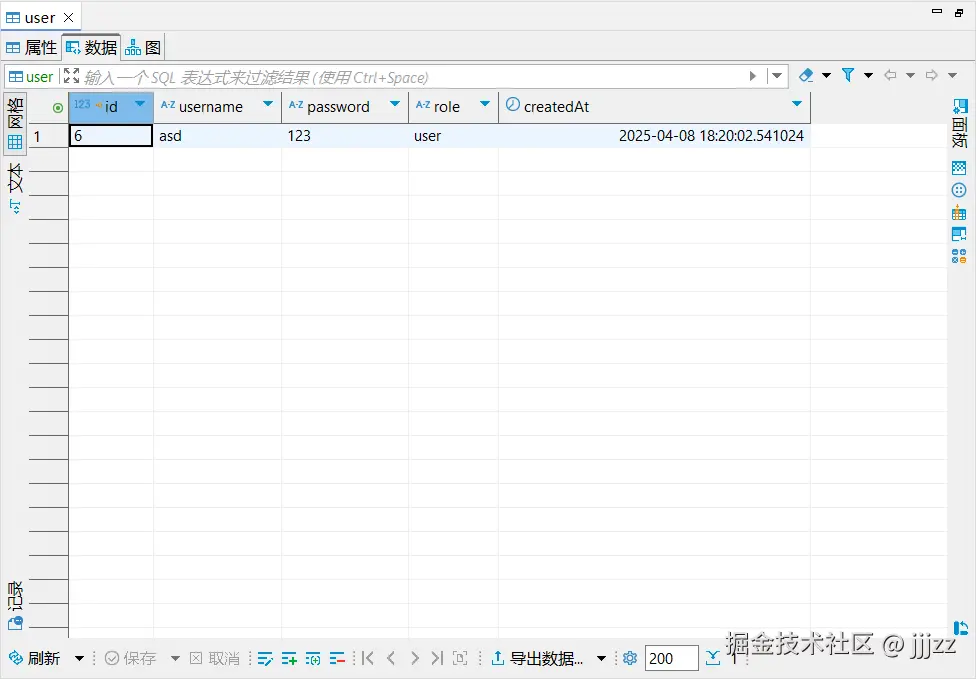Click the 刷新 refresh button
The width and height of the screenshot is (976, 679).
[35, 658]
